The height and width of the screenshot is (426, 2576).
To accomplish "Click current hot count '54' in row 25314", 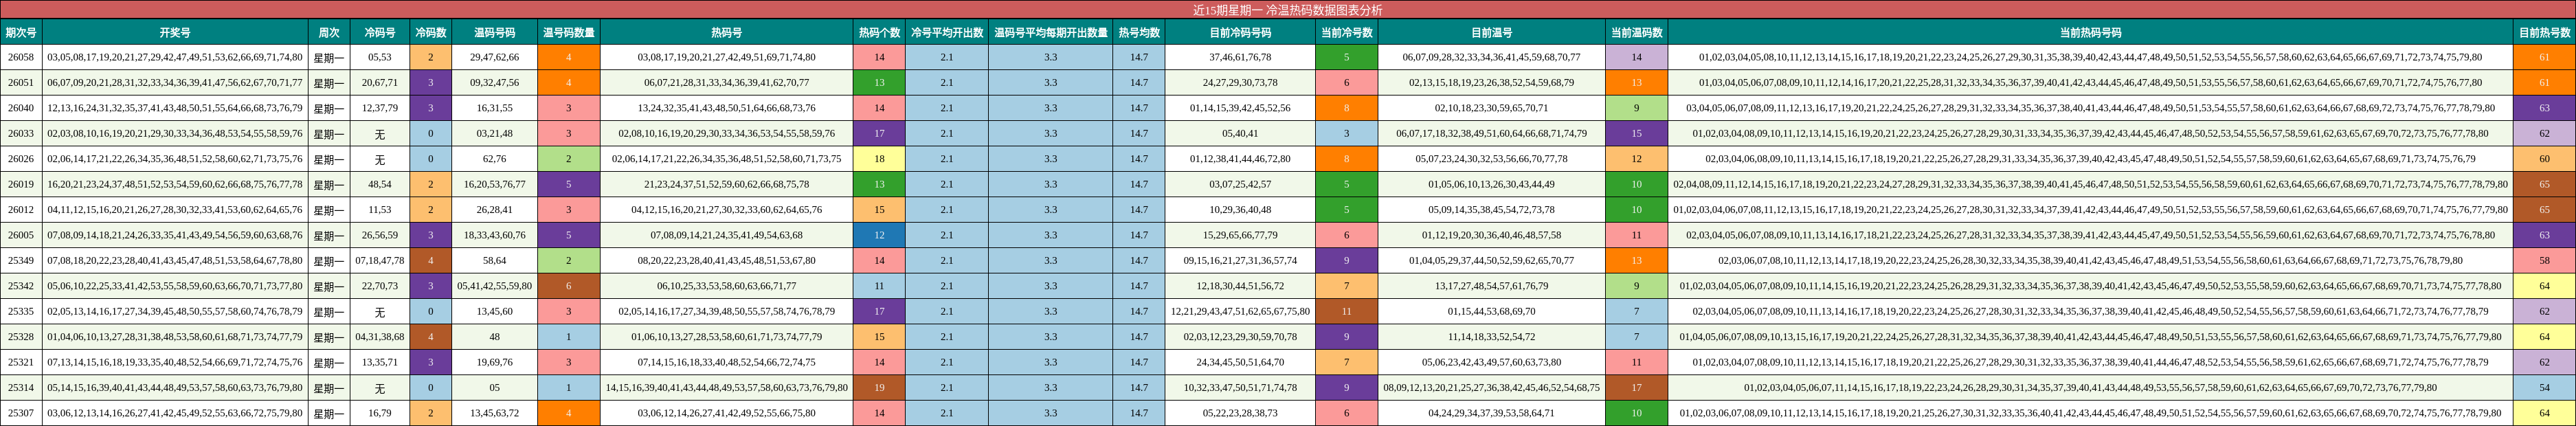I will click(2544, 387).
